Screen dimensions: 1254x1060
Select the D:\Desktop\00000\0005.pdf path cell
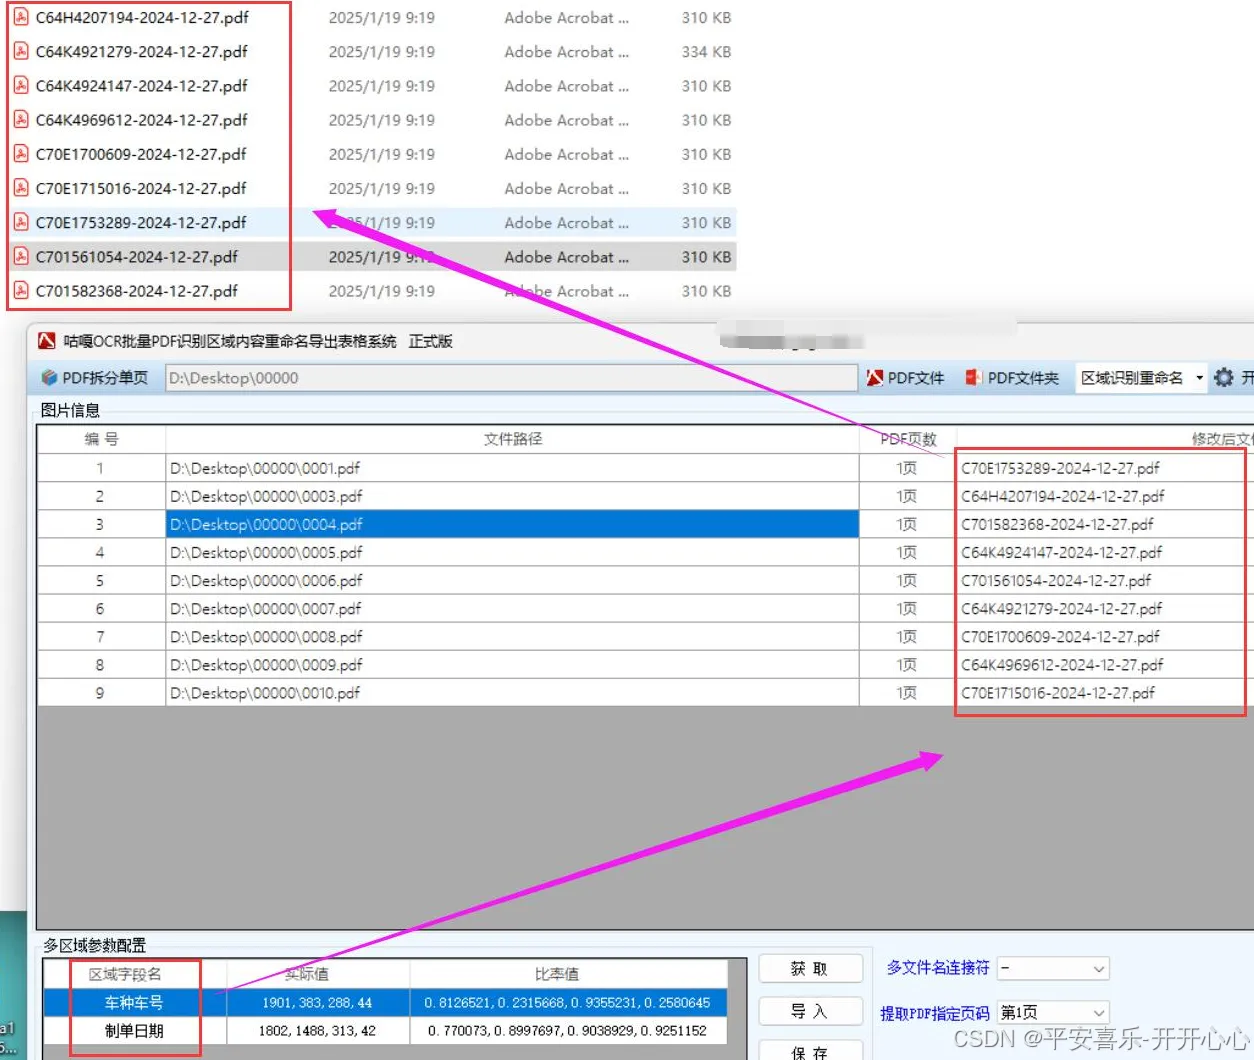coord(512,552)
